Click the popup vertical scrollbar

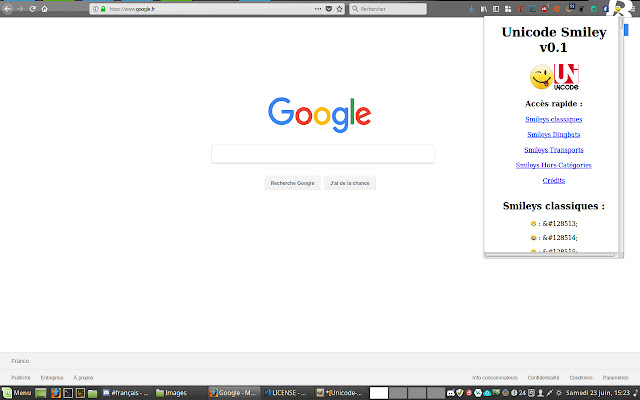coord(621,135)
